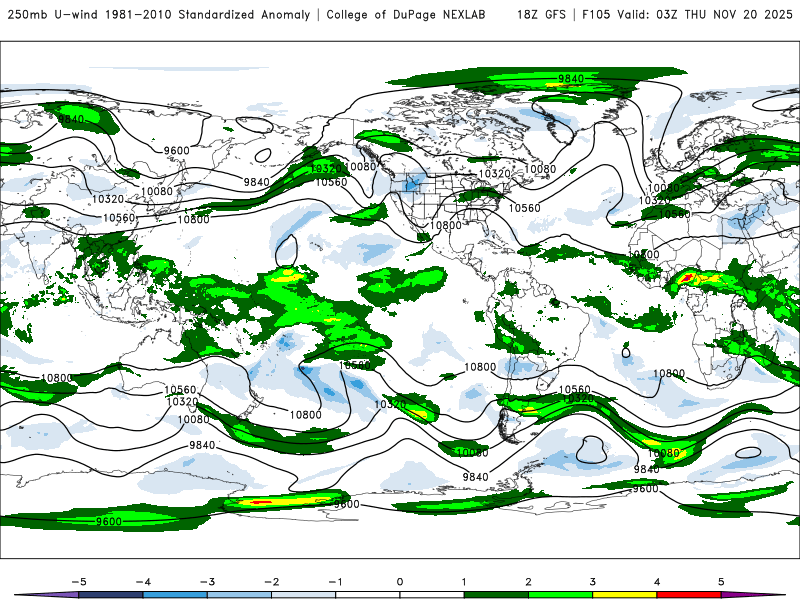This screenshot has height=600, width=800.
Task: Click the "2" tick label on the colorbar
Action: click(x=528, y=582)
